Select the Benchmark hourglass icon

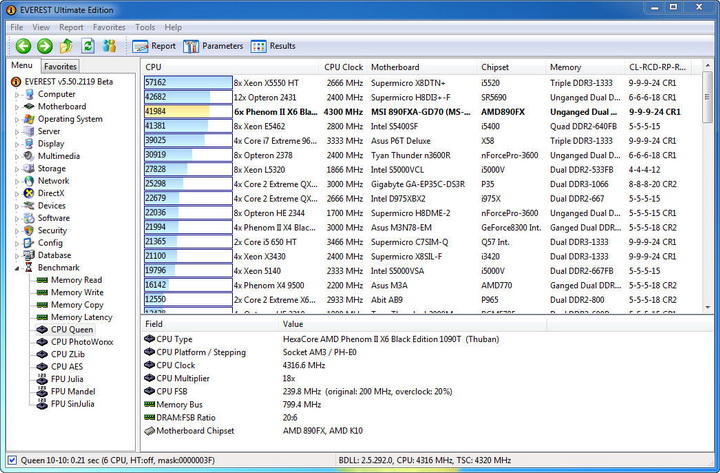[29, 267]
